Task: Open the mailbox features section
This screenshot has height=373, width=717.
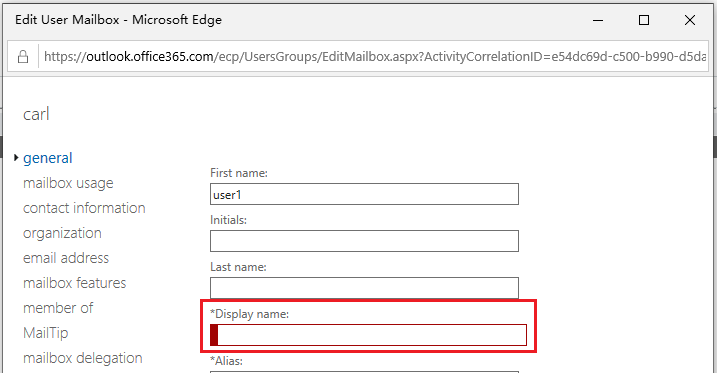Action: coord(75,283)
